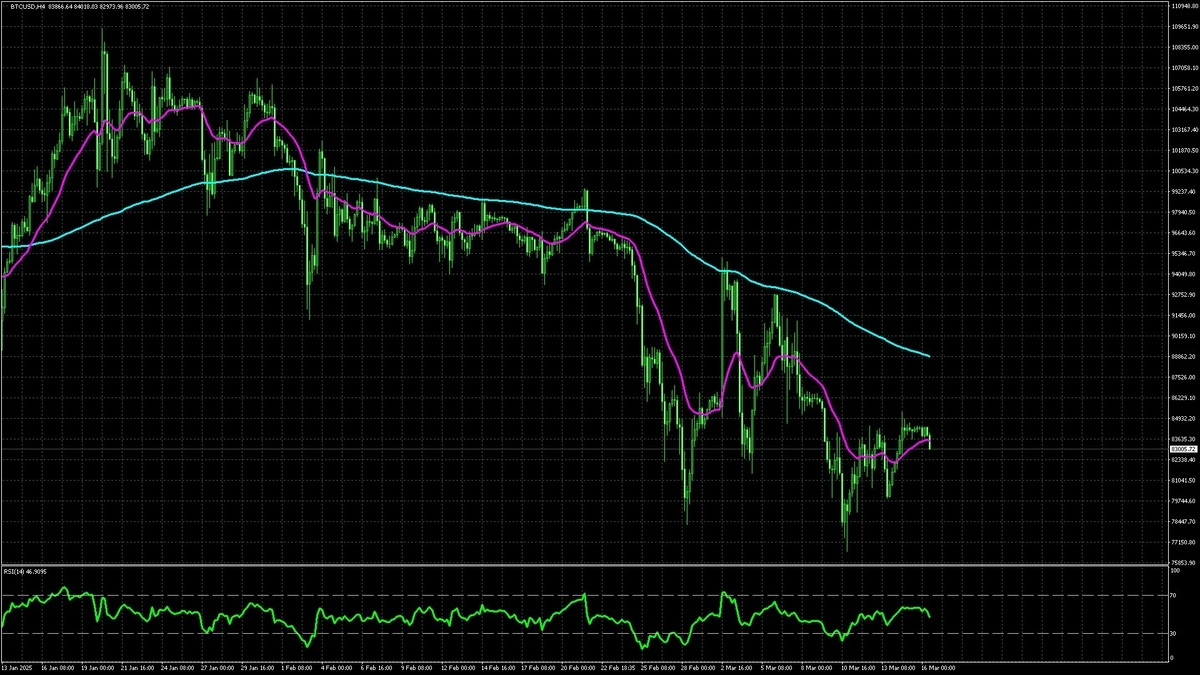1200x675 pixels.
Task: Select the 107058.10 price axis label
Action: click(1184, 68)
